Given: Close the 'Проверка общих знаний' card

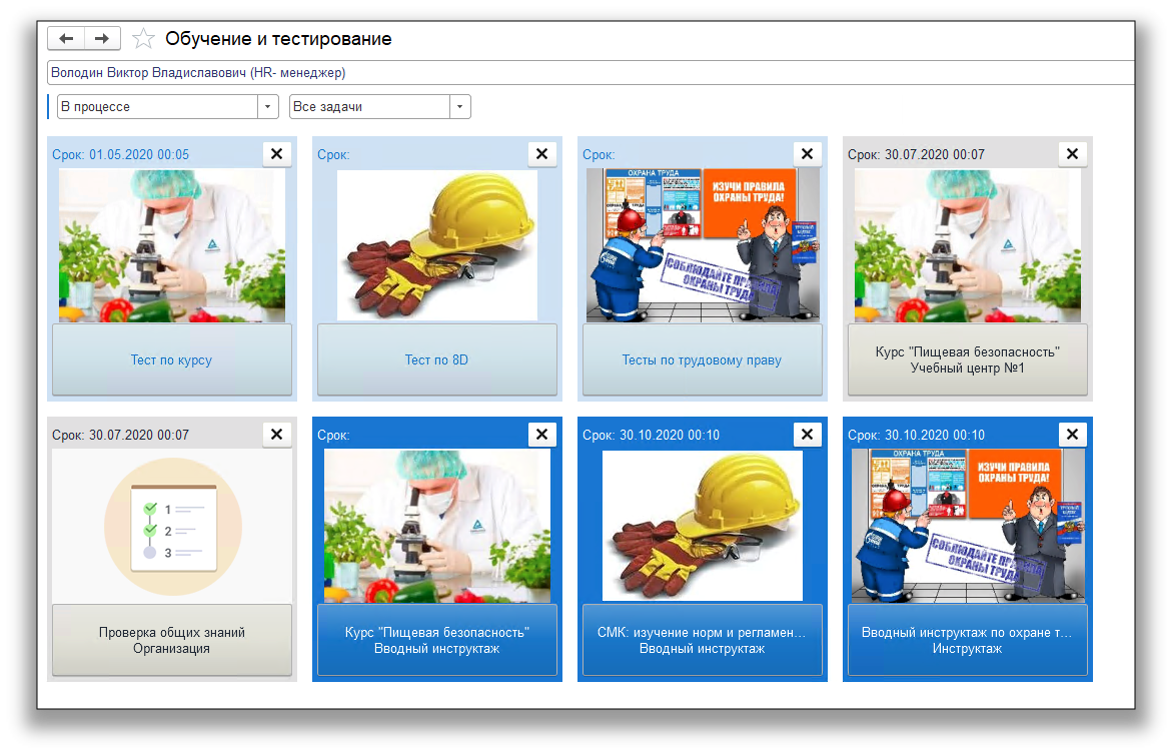Looking at the screenshot, I should (x=277, y=435).
